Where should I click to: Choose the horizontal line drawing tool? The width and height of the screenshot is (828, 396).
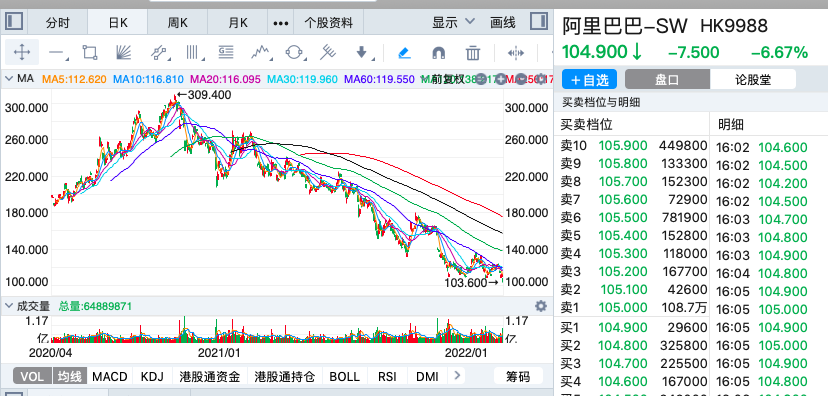coord(57,52)
